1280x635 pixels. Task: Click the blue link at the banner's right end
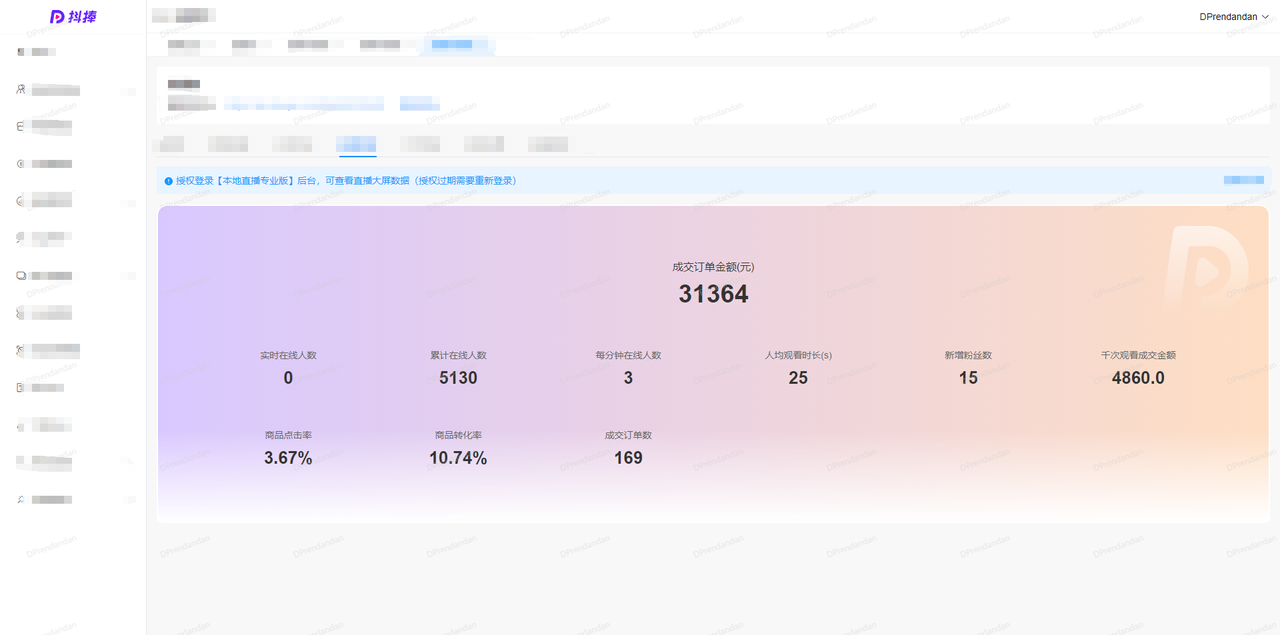point(1244,180)
